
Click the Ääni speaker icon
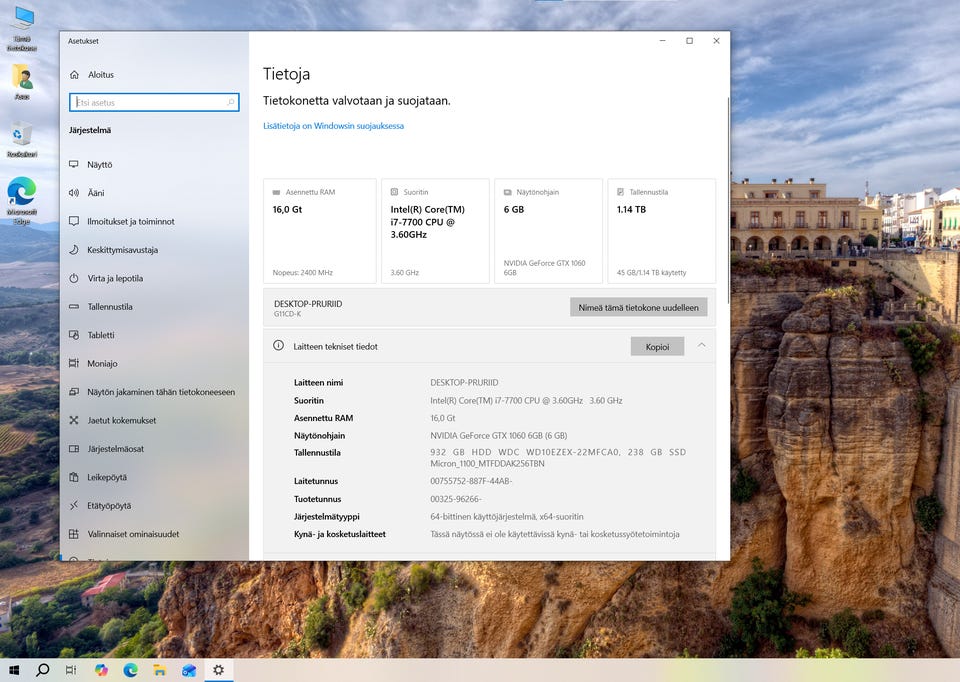[74, 193]
